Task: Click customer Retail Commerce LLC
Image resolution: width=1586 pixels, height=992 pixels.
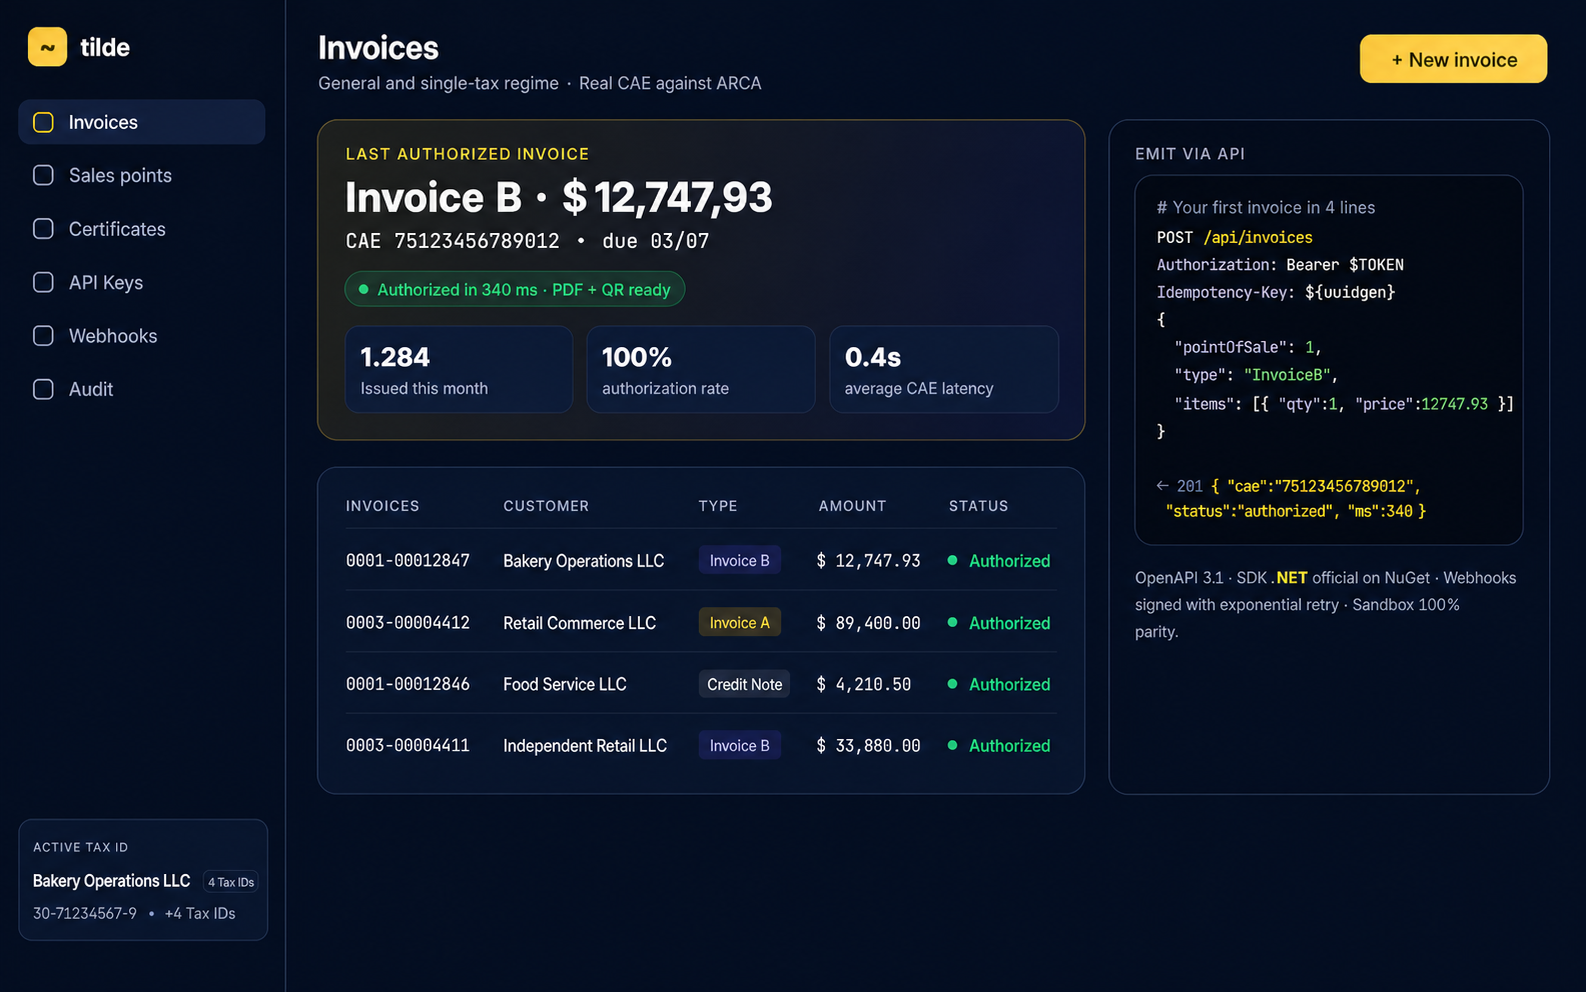Action: click(580, 623)
